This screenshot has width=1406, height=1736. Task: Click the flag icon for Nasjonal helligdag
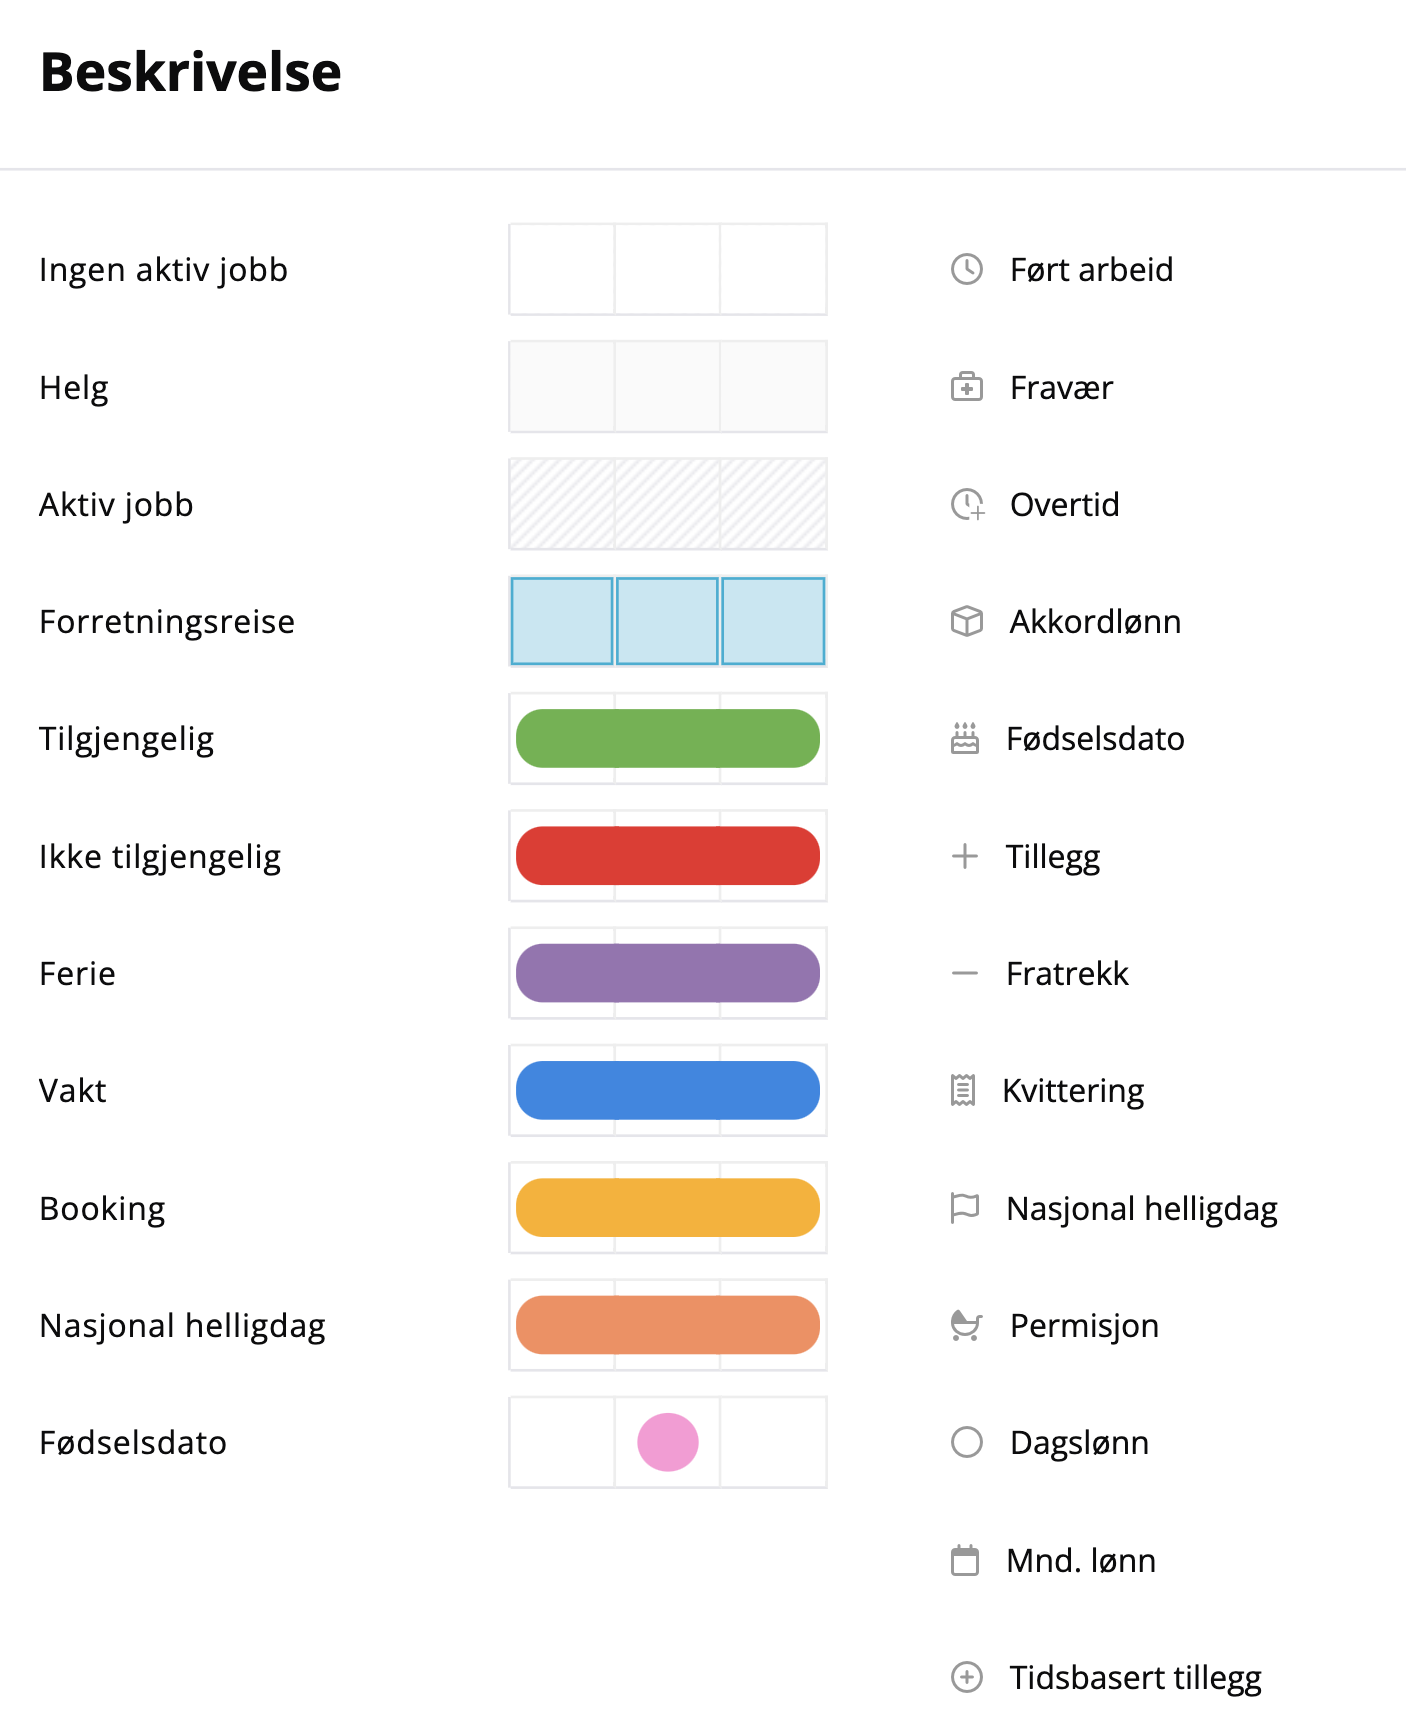(x=964, y=1208)
